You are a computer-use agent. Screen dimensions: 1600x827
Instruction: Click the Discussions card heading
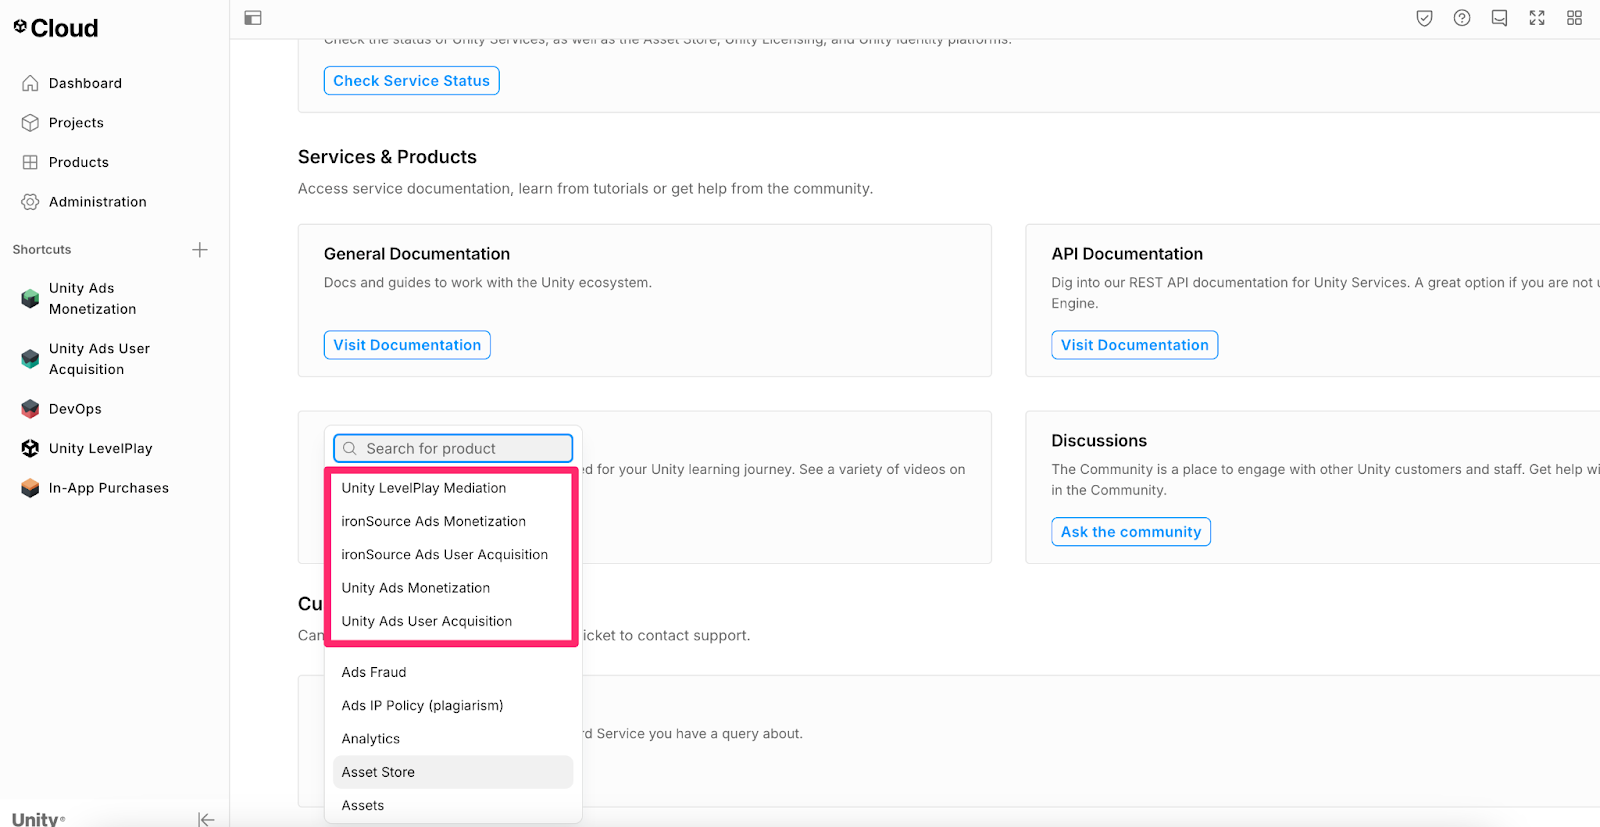[x=1099, y=441]
